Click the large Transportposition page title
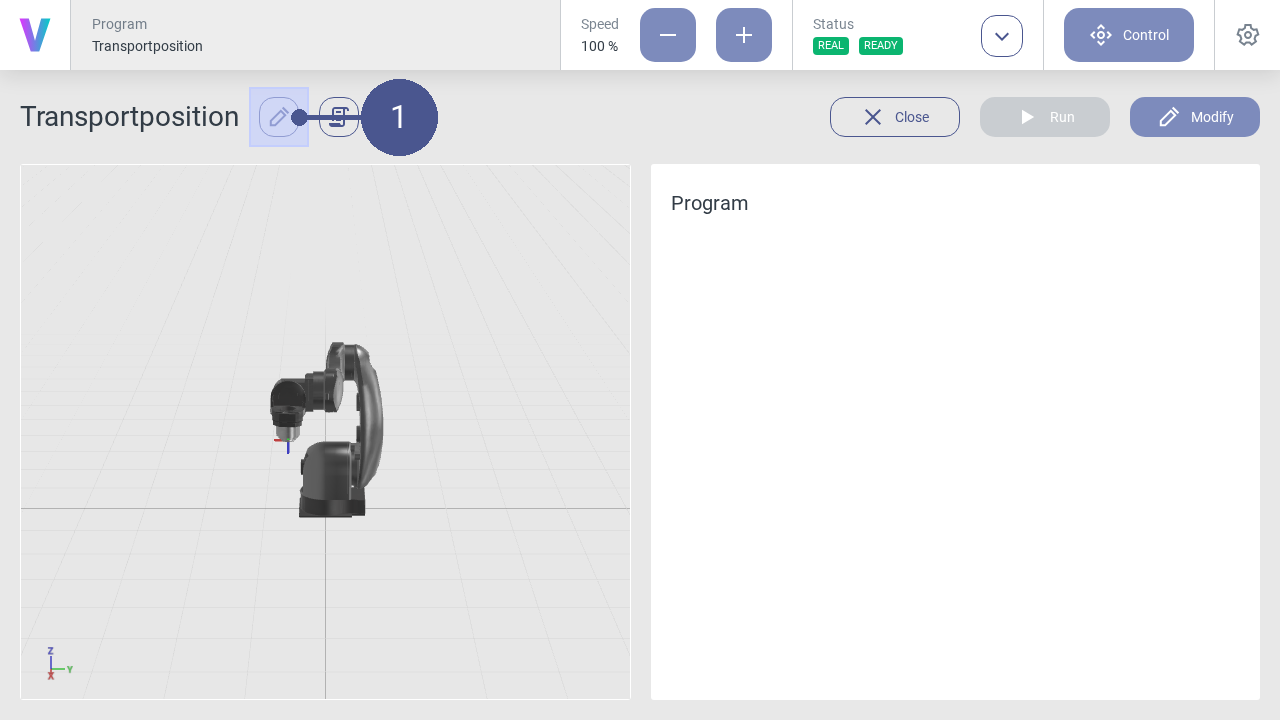This screenshot has height=720, width=1280. [129, 117]
